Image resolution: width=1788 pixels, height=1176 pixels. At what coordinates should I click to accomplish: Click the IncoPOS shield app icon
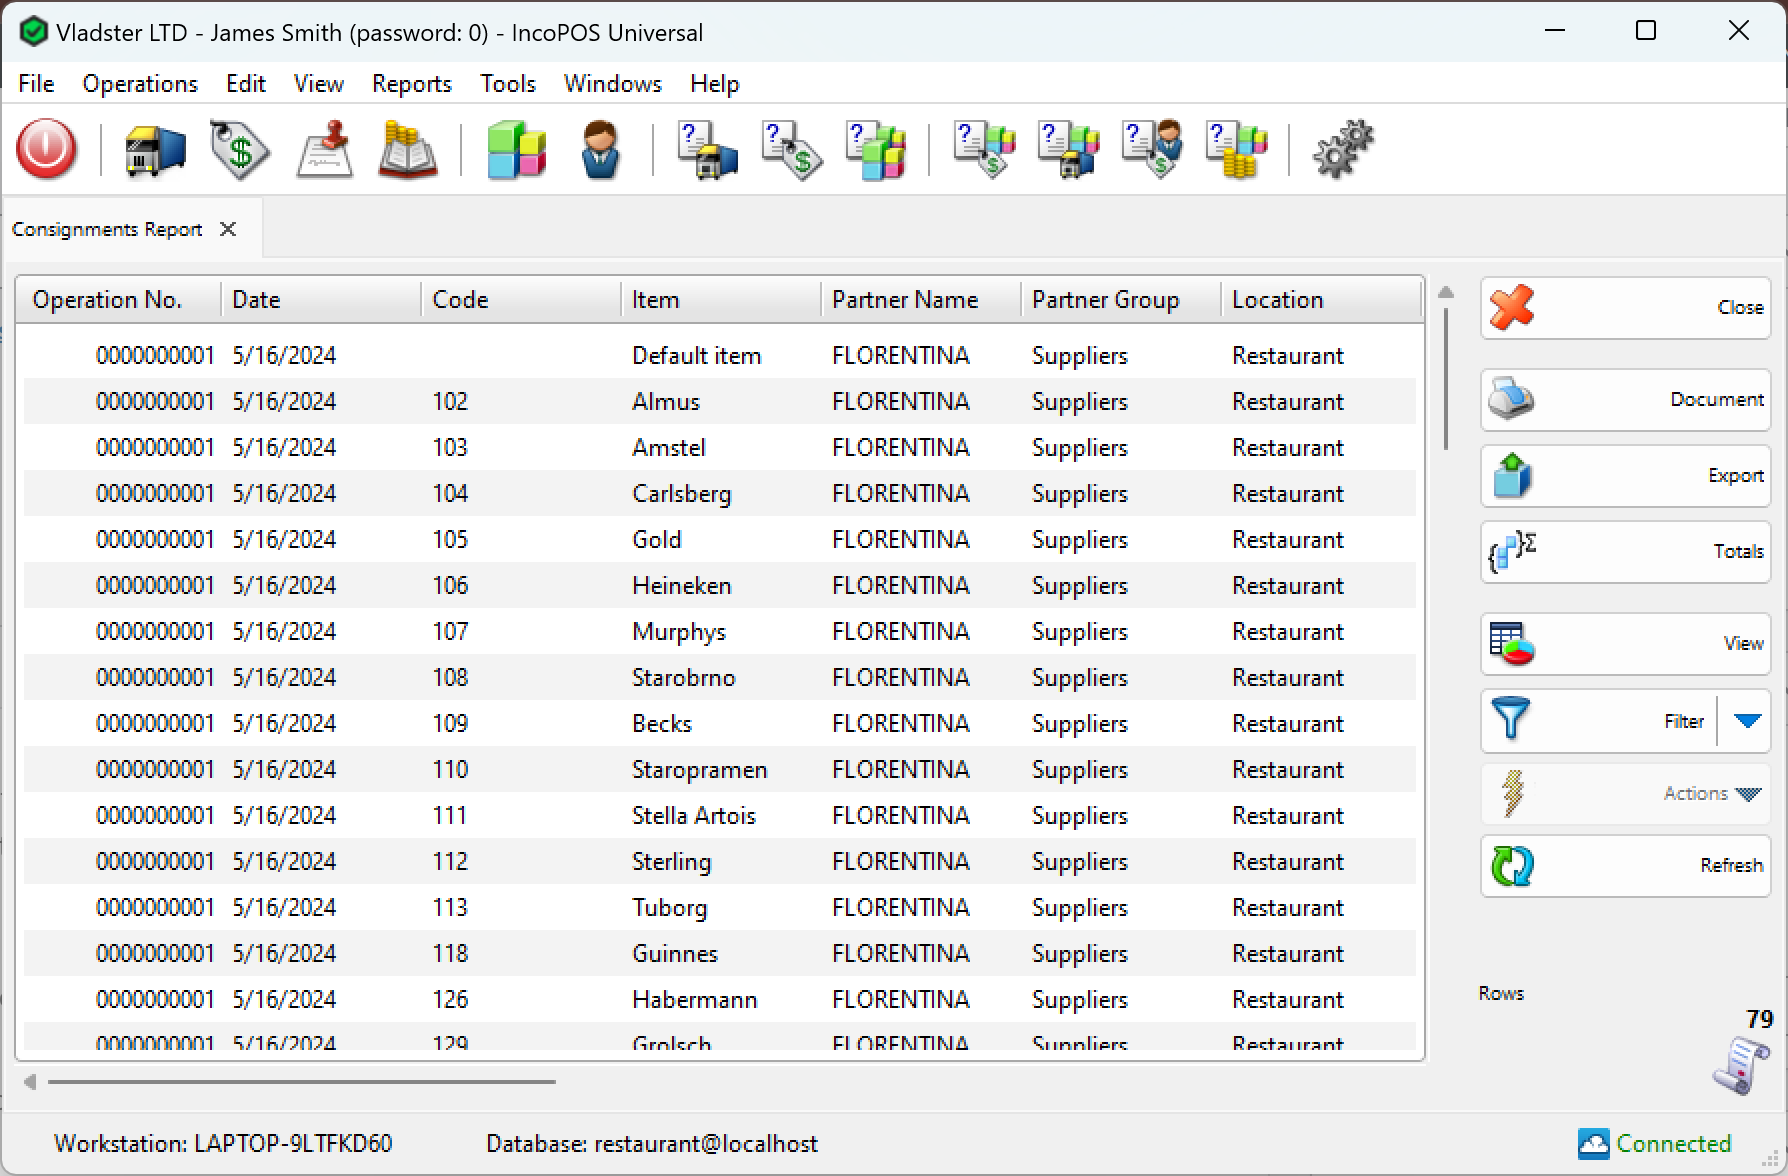(33, 32)
